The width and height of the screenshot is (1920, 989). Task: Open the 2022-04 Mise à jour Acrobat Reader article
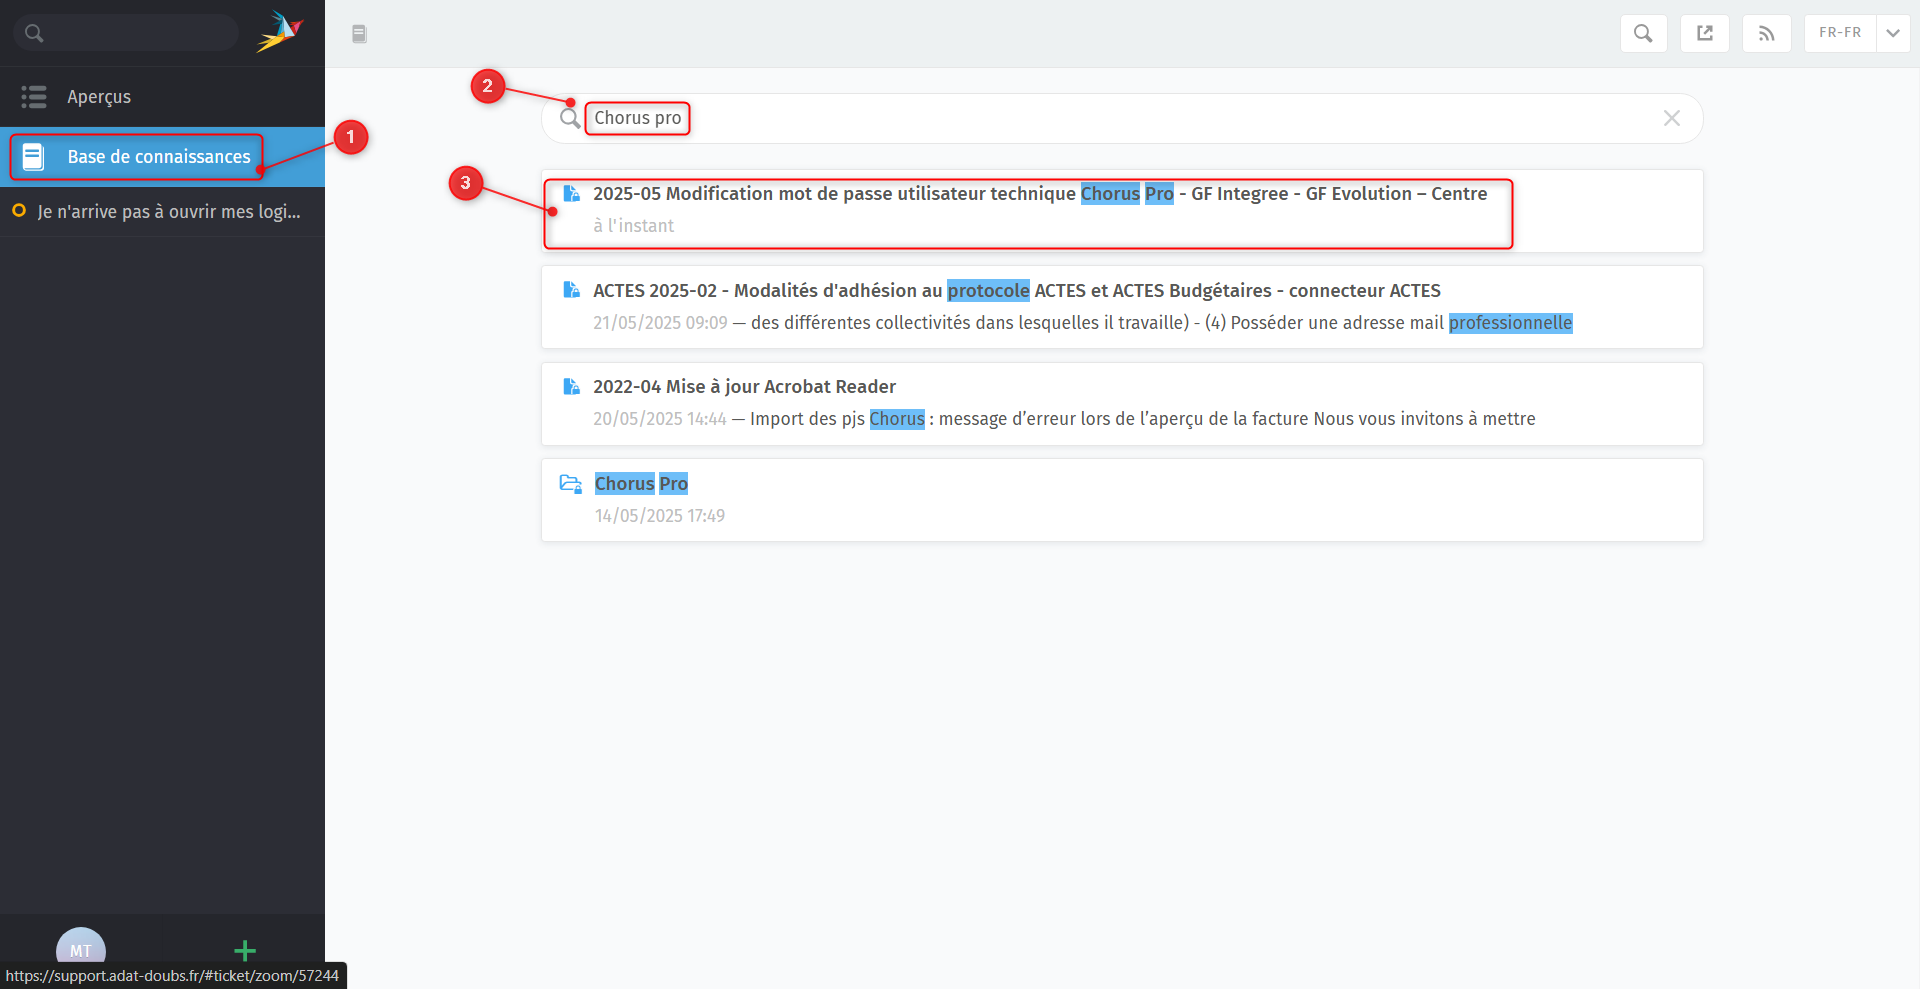click(744, 387)
